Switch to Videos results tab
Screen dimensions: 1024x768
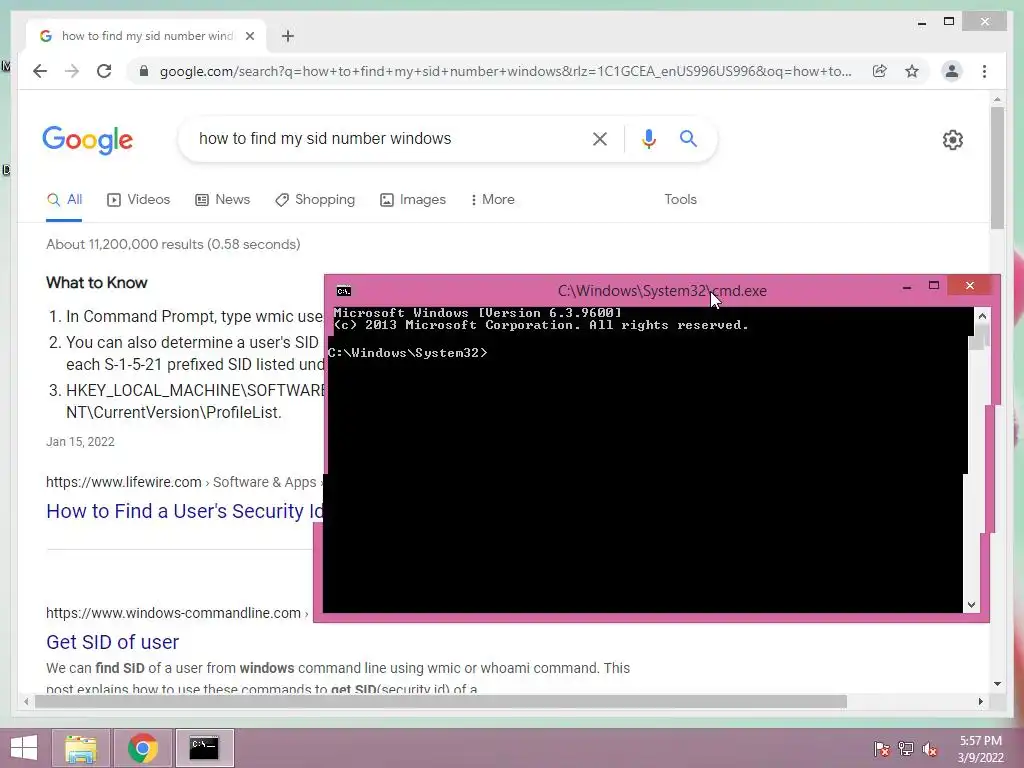click(x=138, y=200)
